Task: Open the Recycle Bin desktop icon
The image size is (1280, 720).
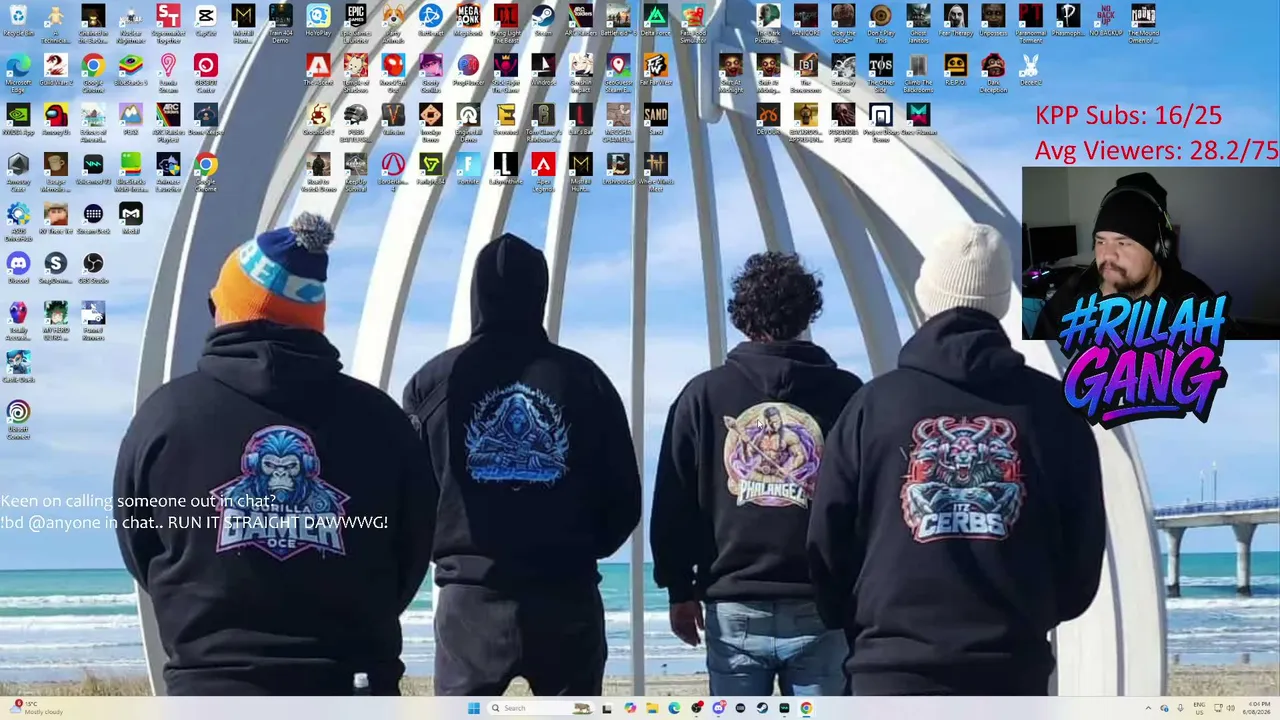Action: pyautogui.click(x=18, y=20)
